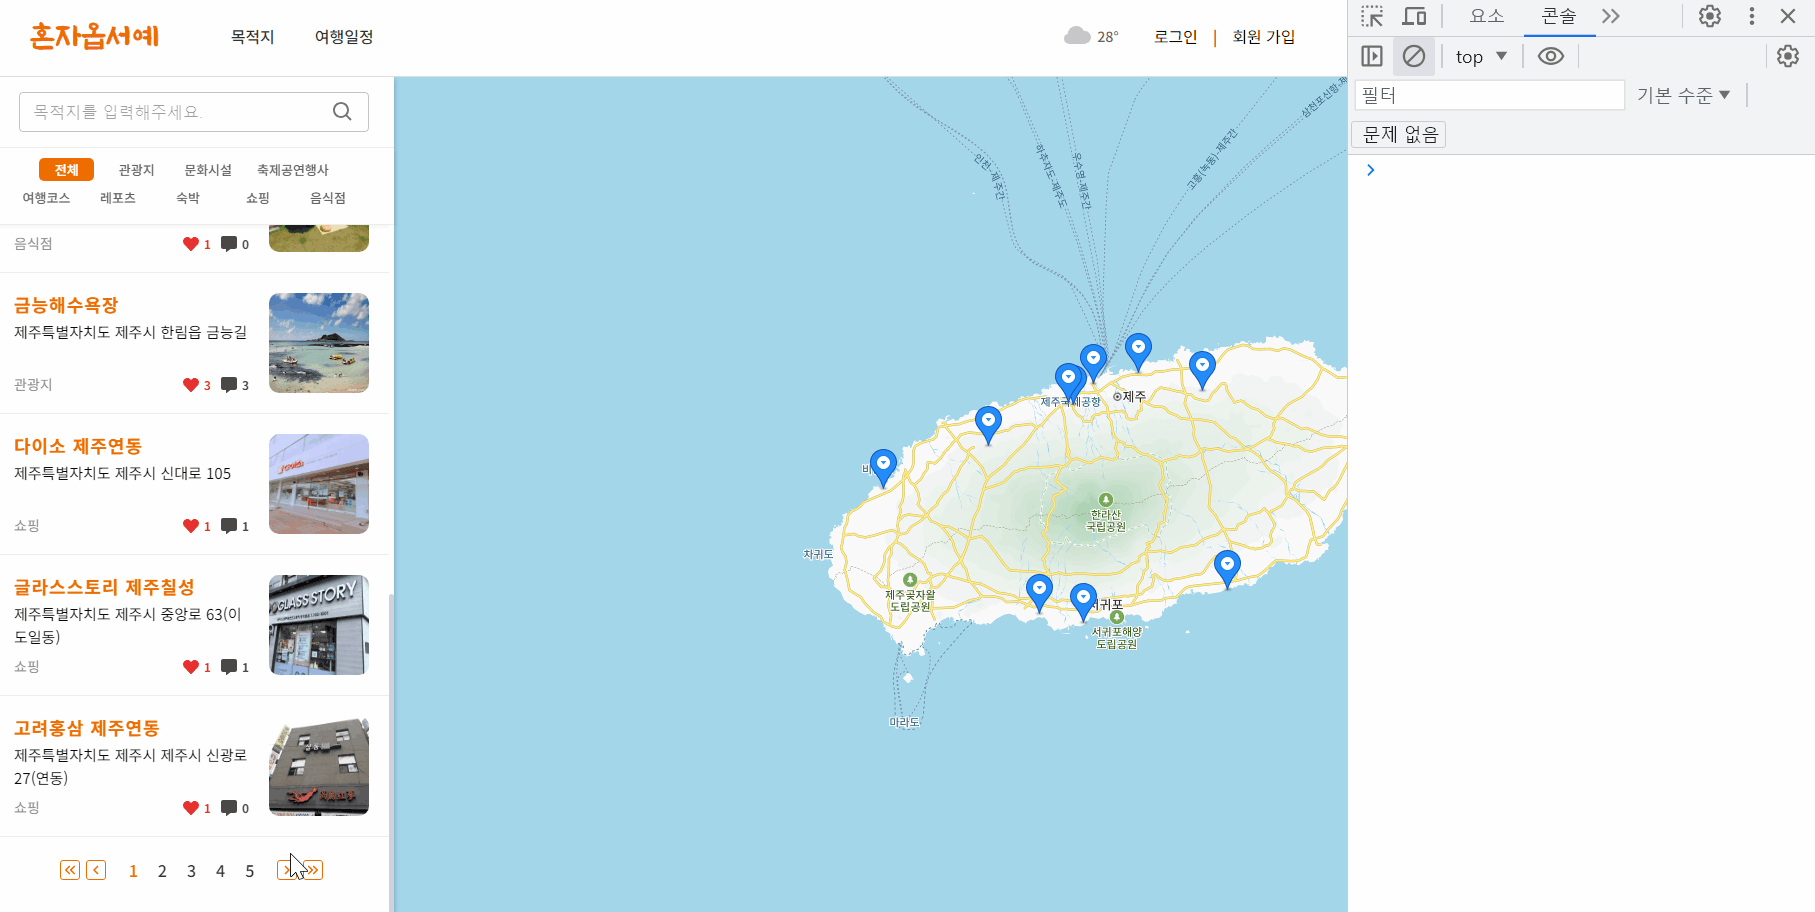
Task: Select the 음식점 category filter
Action: [328, 198]
